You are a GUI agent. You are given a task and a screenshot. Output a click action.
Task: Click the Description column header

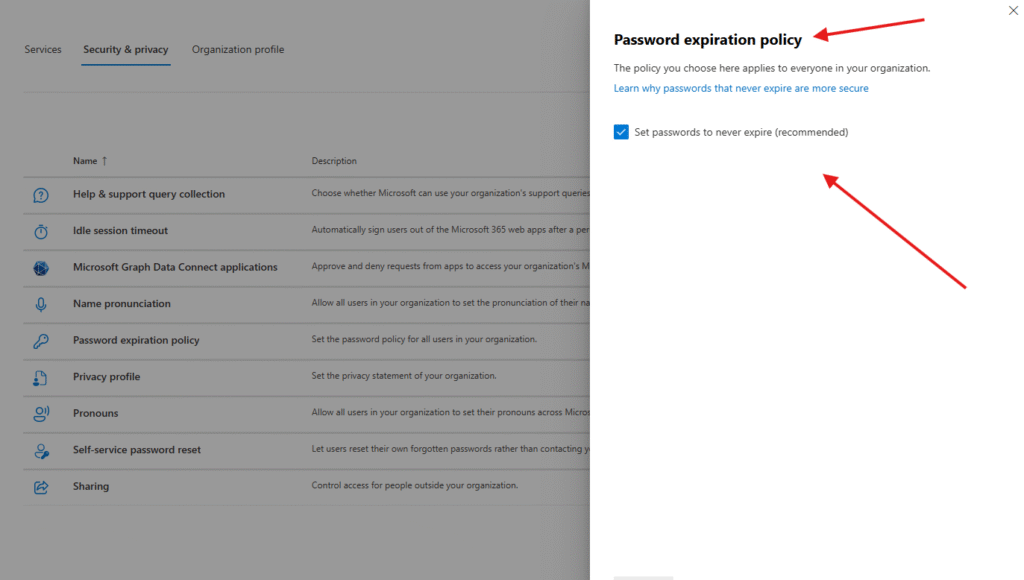pos(334,161)
